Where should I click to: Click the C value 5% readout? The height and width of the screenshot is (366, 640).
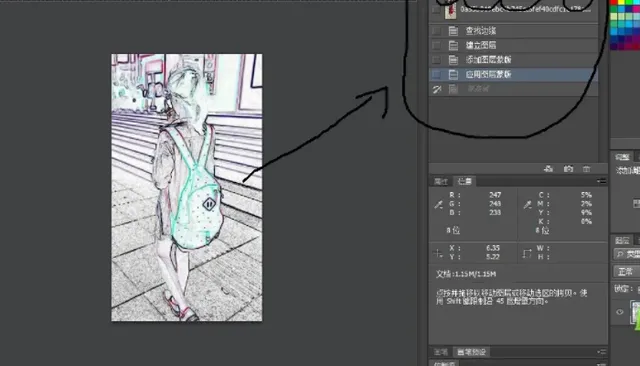586,195
